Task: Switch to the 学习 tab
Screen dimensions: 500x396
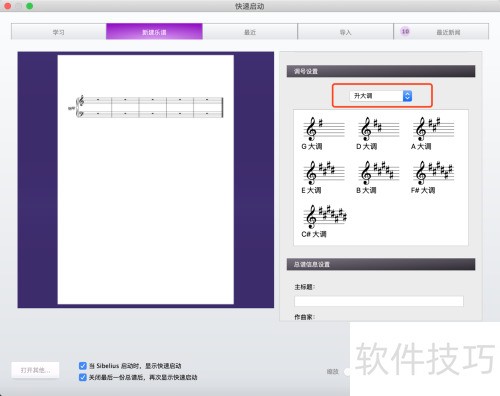Action: [59, 32]
